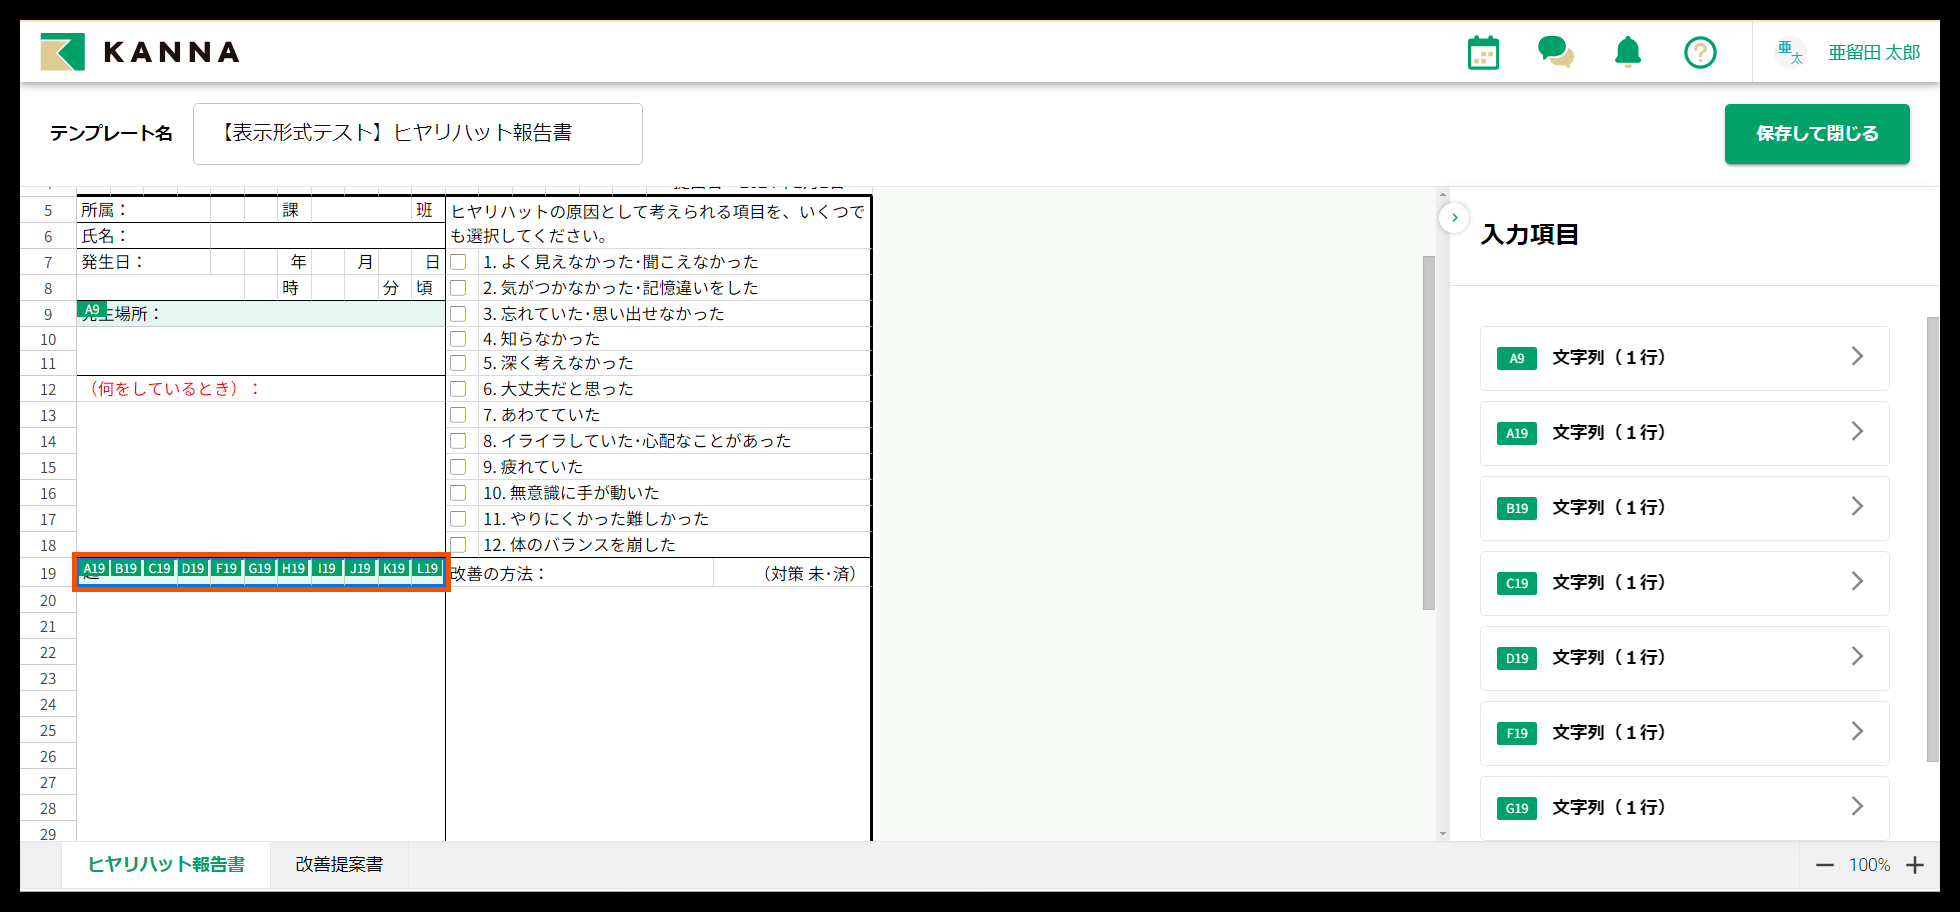This screenshot has width=1960, height=912.
Task: Click the spreadsheet vertical scrollbar
Action: coord(1429,432)
